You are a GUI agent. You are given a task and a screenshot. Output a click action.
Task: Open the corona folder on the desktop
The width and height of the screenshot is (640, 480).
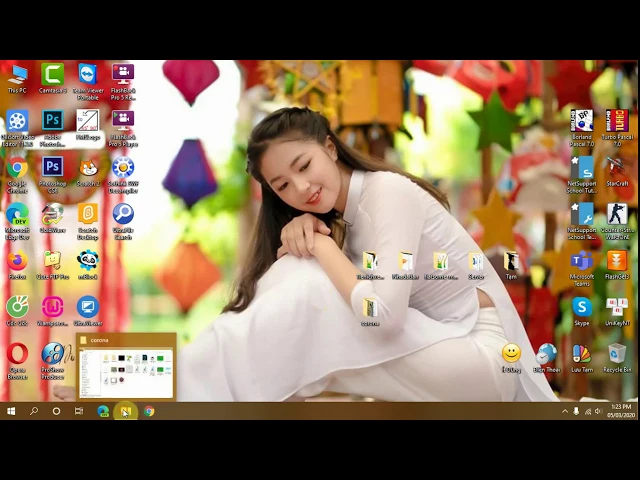click(x=370, y=309)
